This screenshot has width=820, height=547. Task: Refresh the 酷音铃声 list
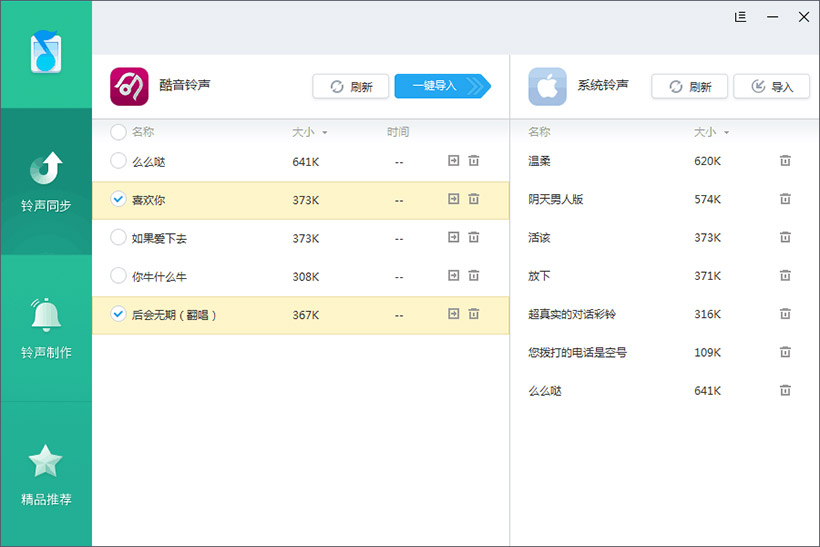tap(350, 87)
